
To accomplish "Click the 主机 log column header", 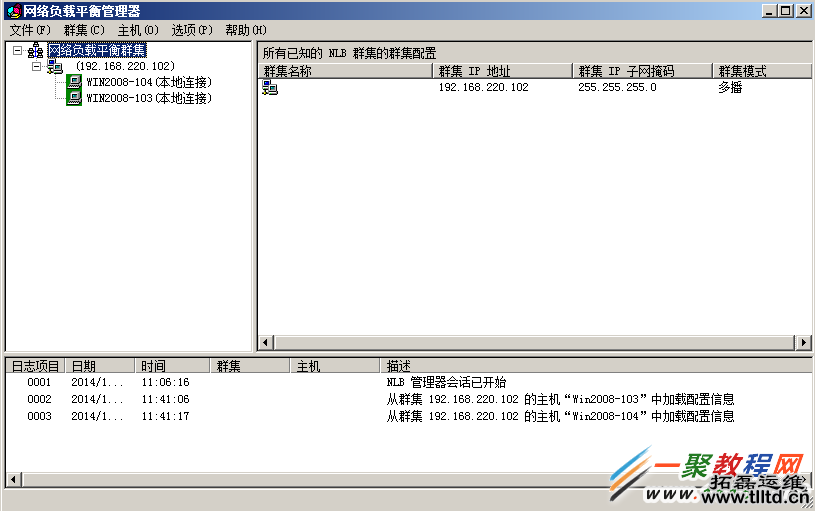I will pyautogui.click(x=335, y=366).
